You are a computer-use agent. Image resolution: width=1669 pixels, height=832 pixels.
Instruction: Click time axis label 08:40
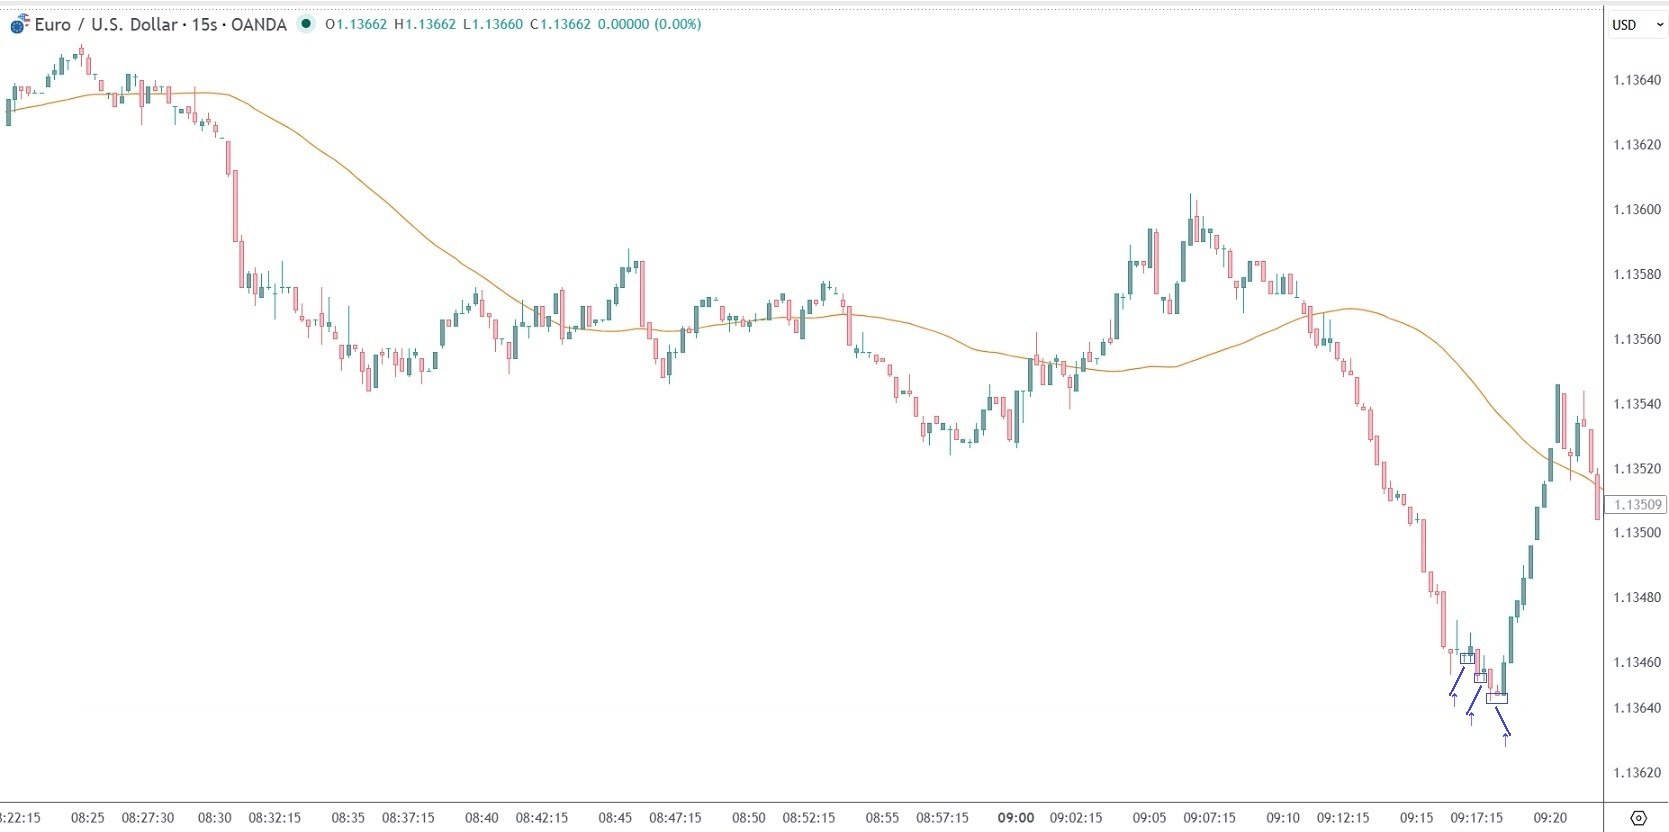point(481,818)
